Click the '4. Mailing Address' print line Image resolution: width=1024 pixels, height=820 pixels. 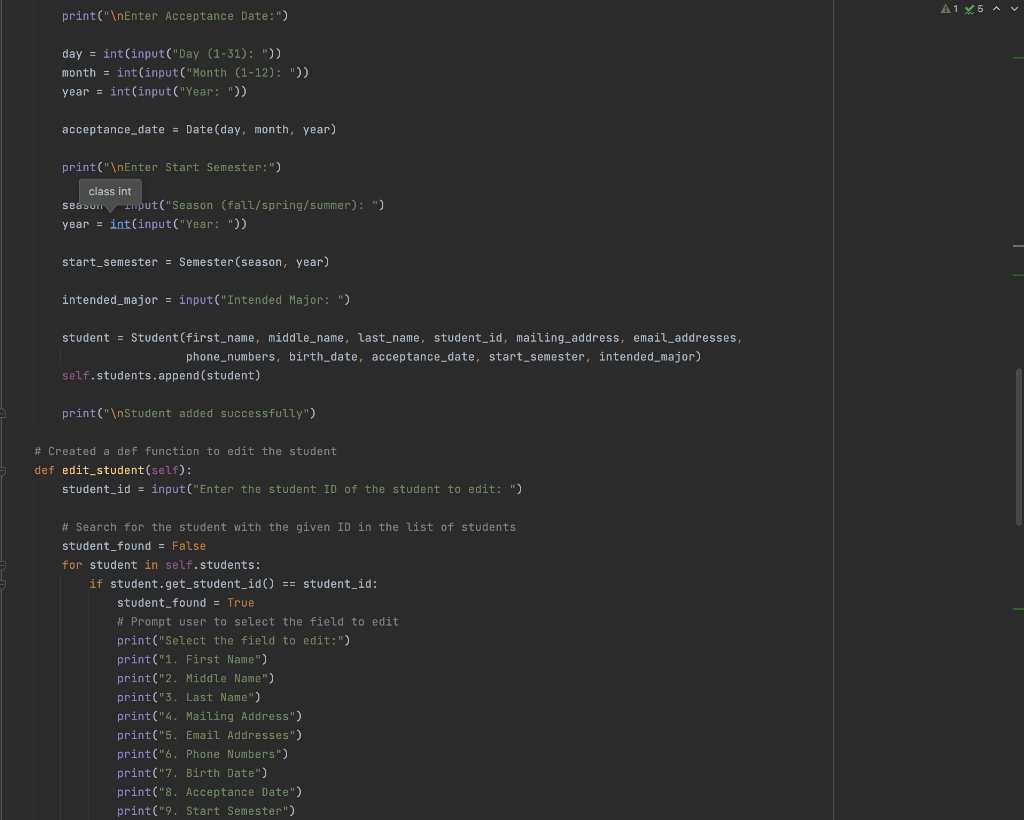[x=210, y=716]
